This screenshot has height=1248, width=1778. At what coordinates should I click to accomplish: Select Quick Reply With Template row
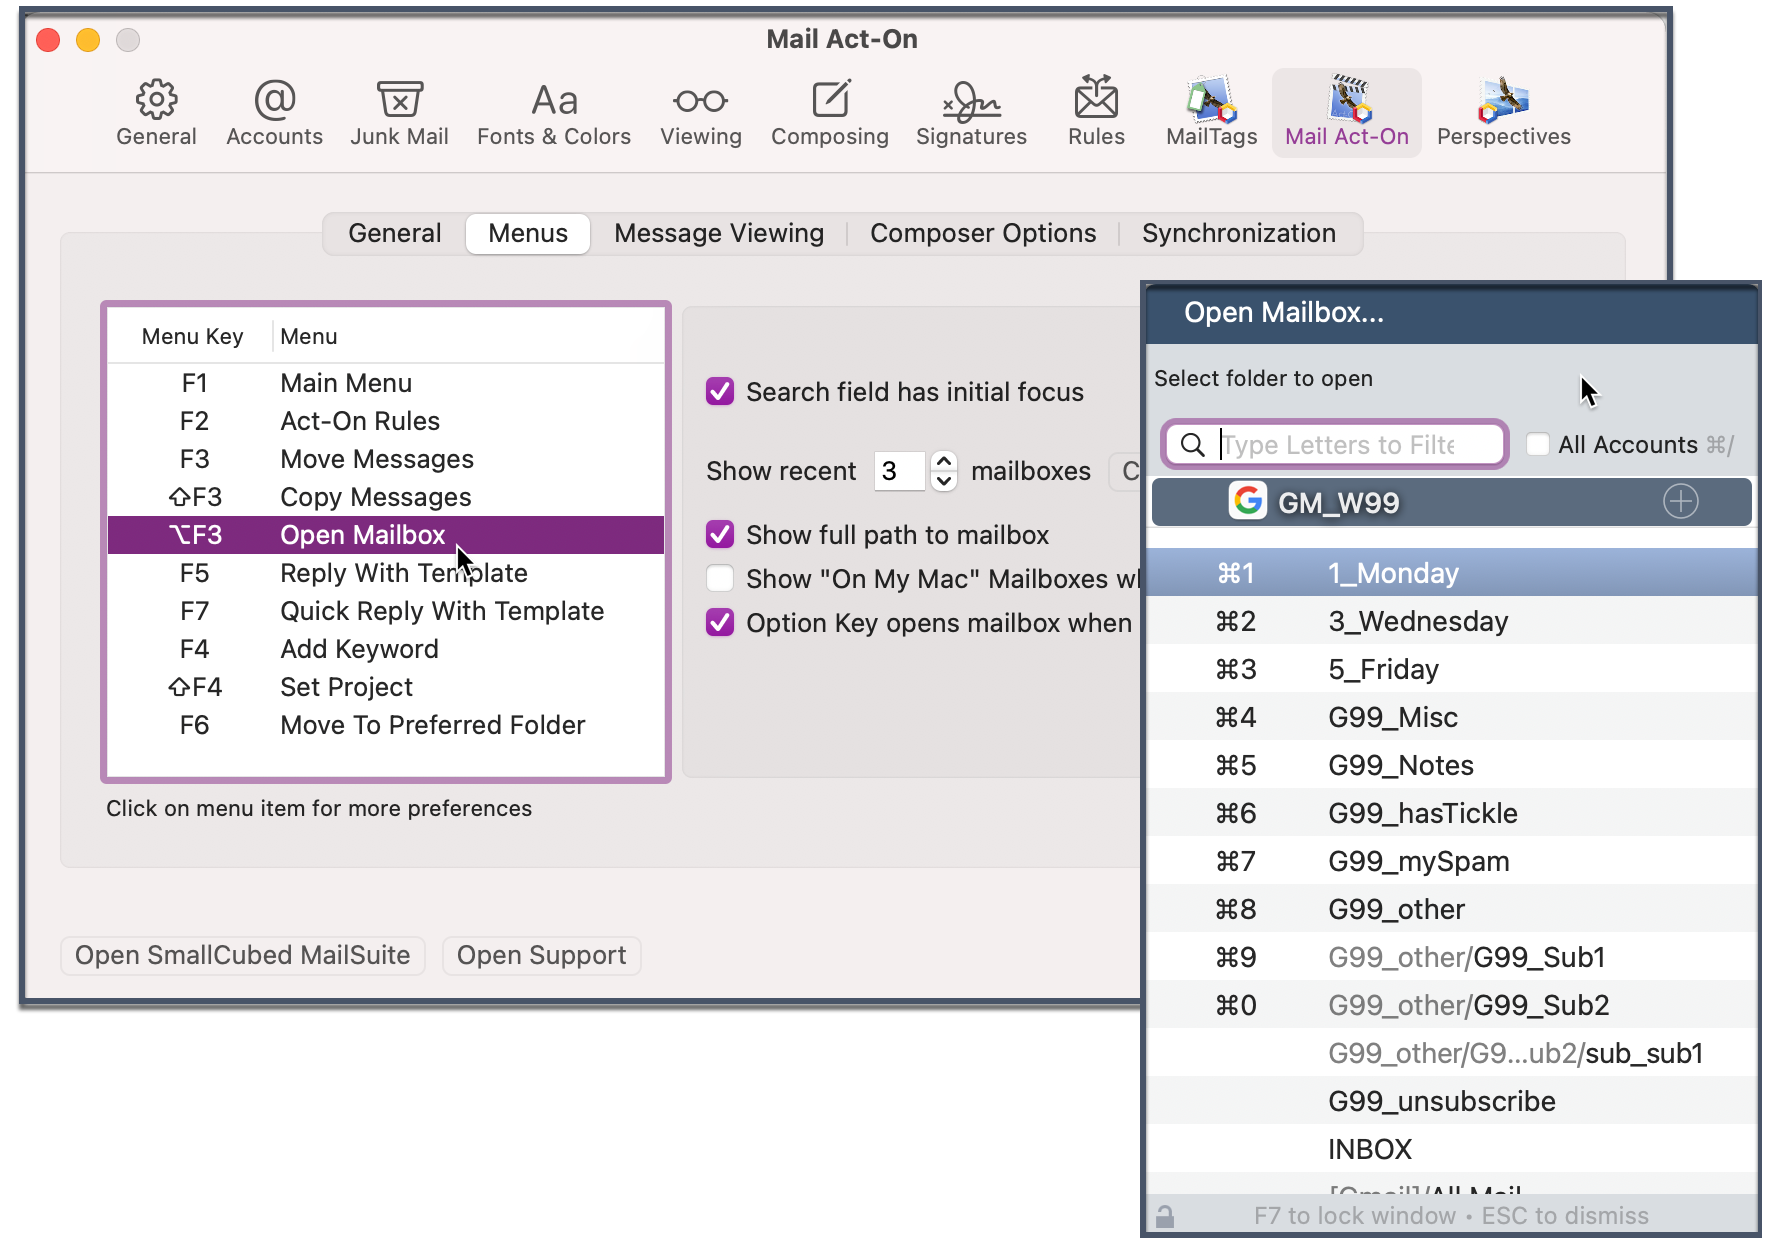(x=386, y=611)
